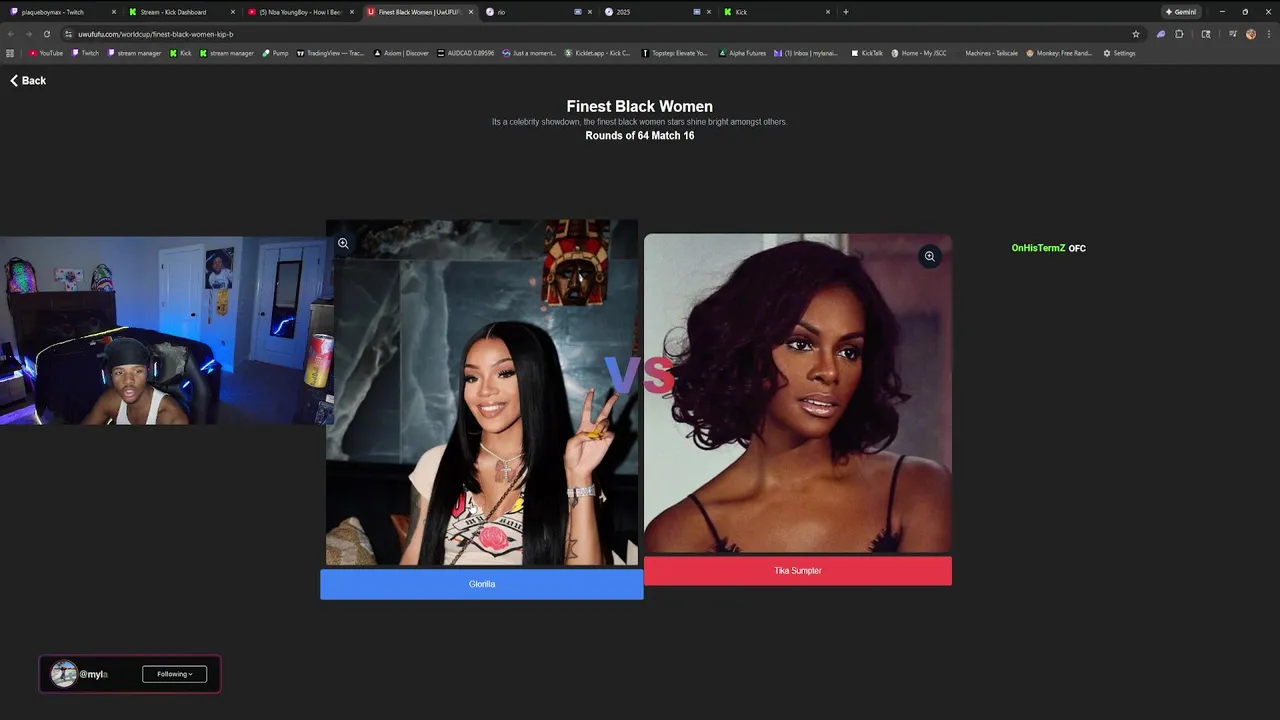1280x720 pixels.
Task: Open the Inbox mail bookmark
Action: point(806,53)
